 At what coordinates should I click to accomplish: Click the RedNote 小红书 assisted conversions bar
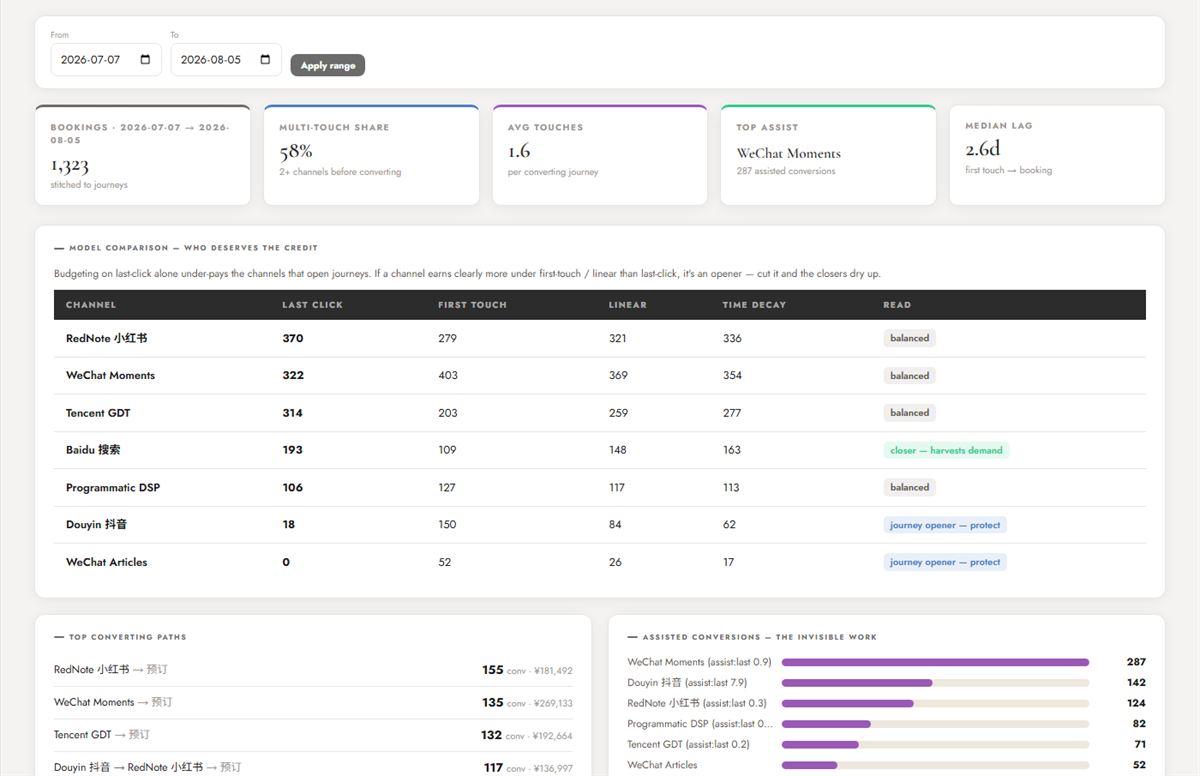(935, 703)
